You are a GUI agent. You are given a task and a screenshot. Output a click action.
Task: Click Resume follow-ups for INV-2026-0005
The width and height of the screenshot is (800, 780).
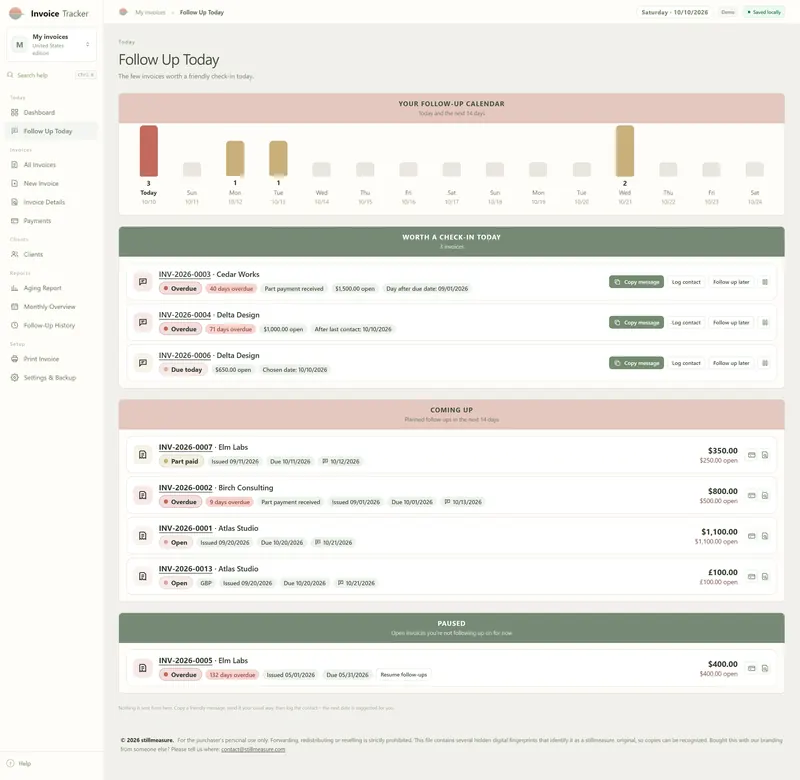tap(404, 675)
